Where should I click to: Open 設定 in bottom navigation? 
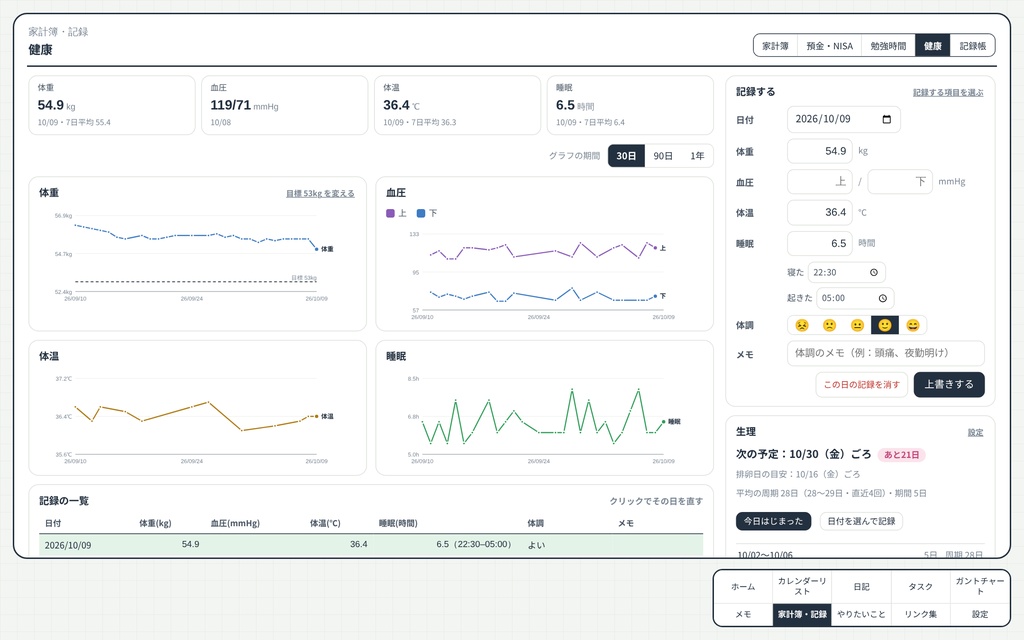point(980,615)
